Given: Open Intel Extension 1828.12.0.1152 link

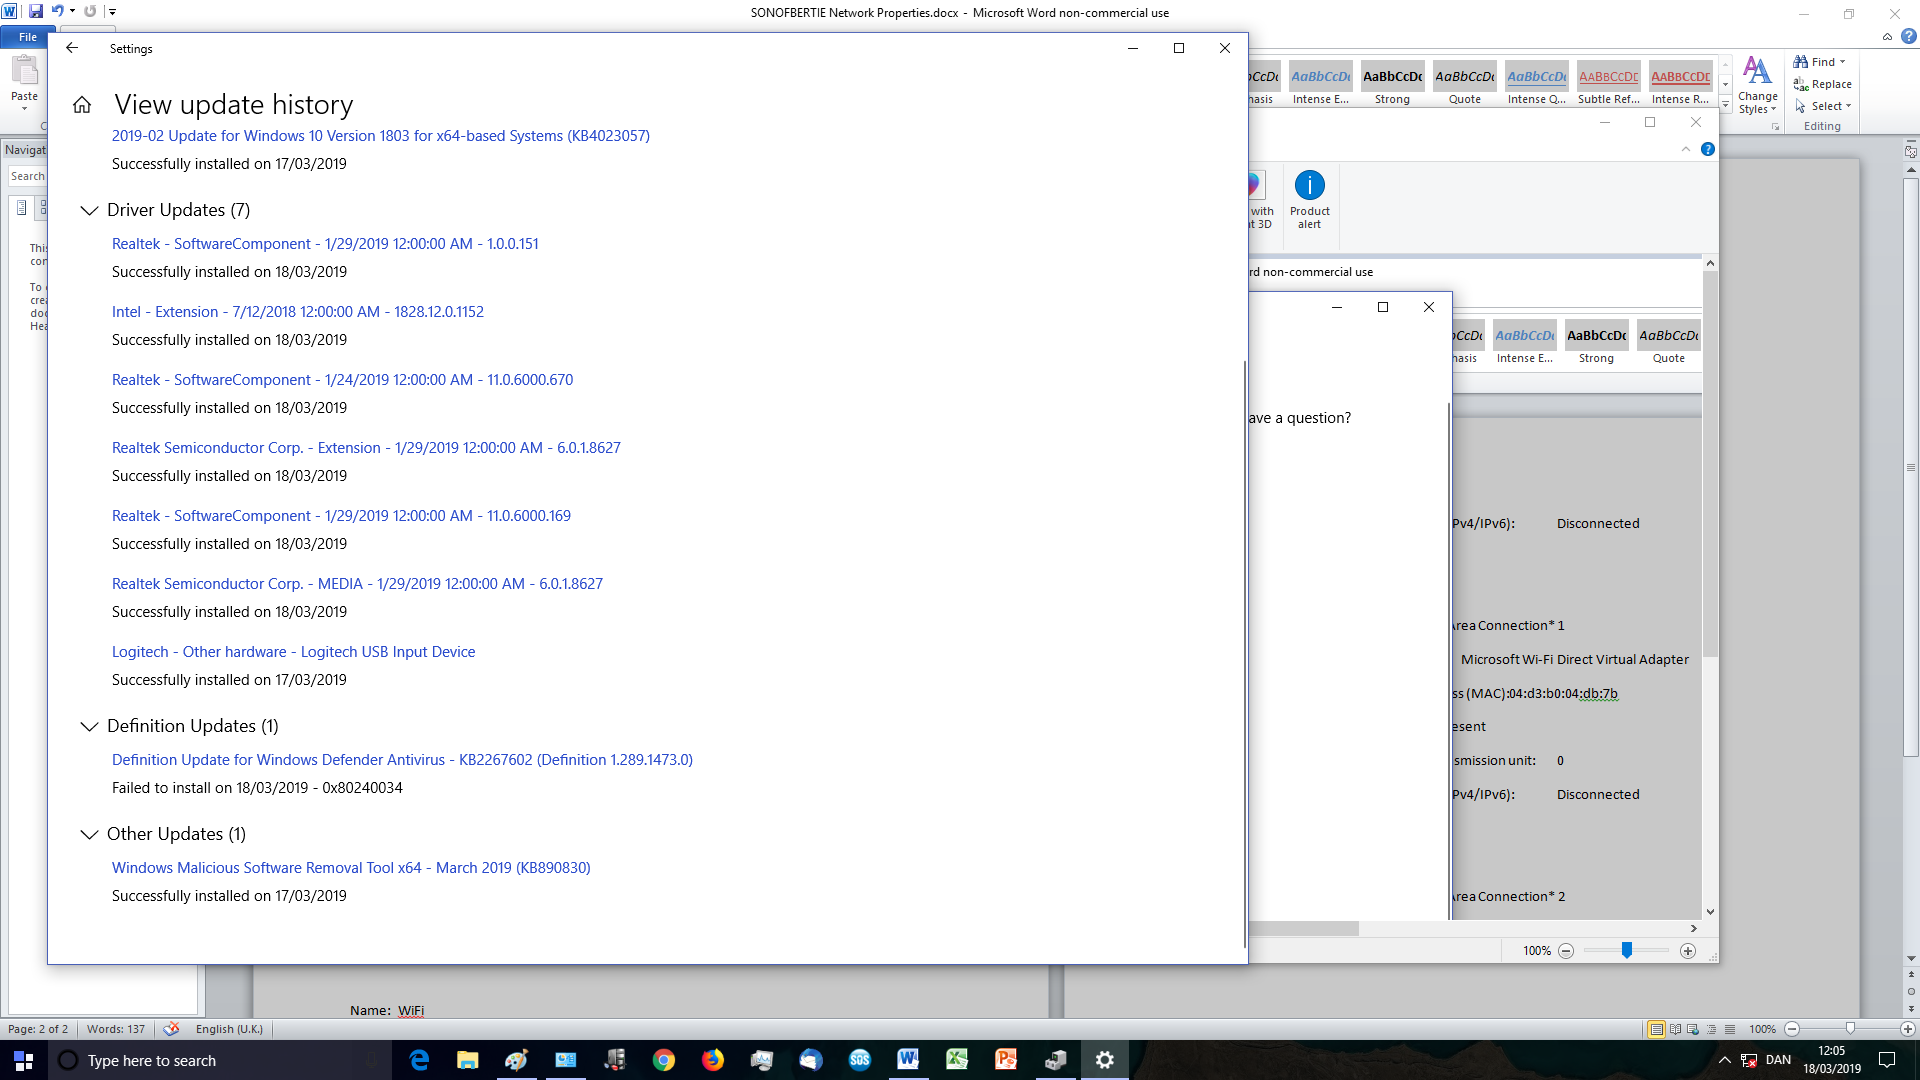Looking at the screenshot, I should (298, 312).
